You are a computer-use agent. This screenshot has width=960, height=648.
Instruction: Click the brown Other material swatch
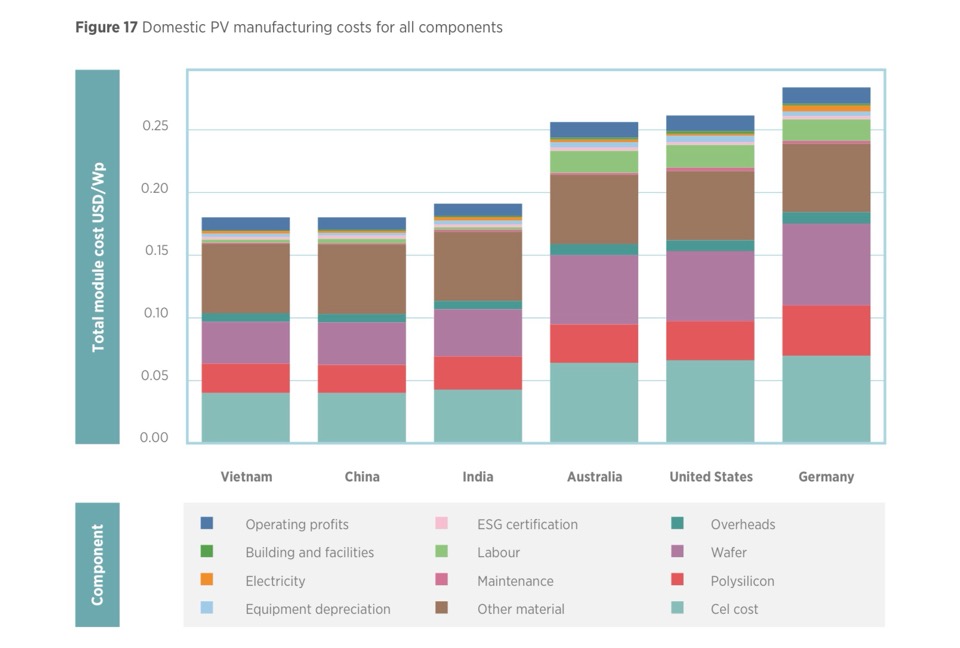441,608
